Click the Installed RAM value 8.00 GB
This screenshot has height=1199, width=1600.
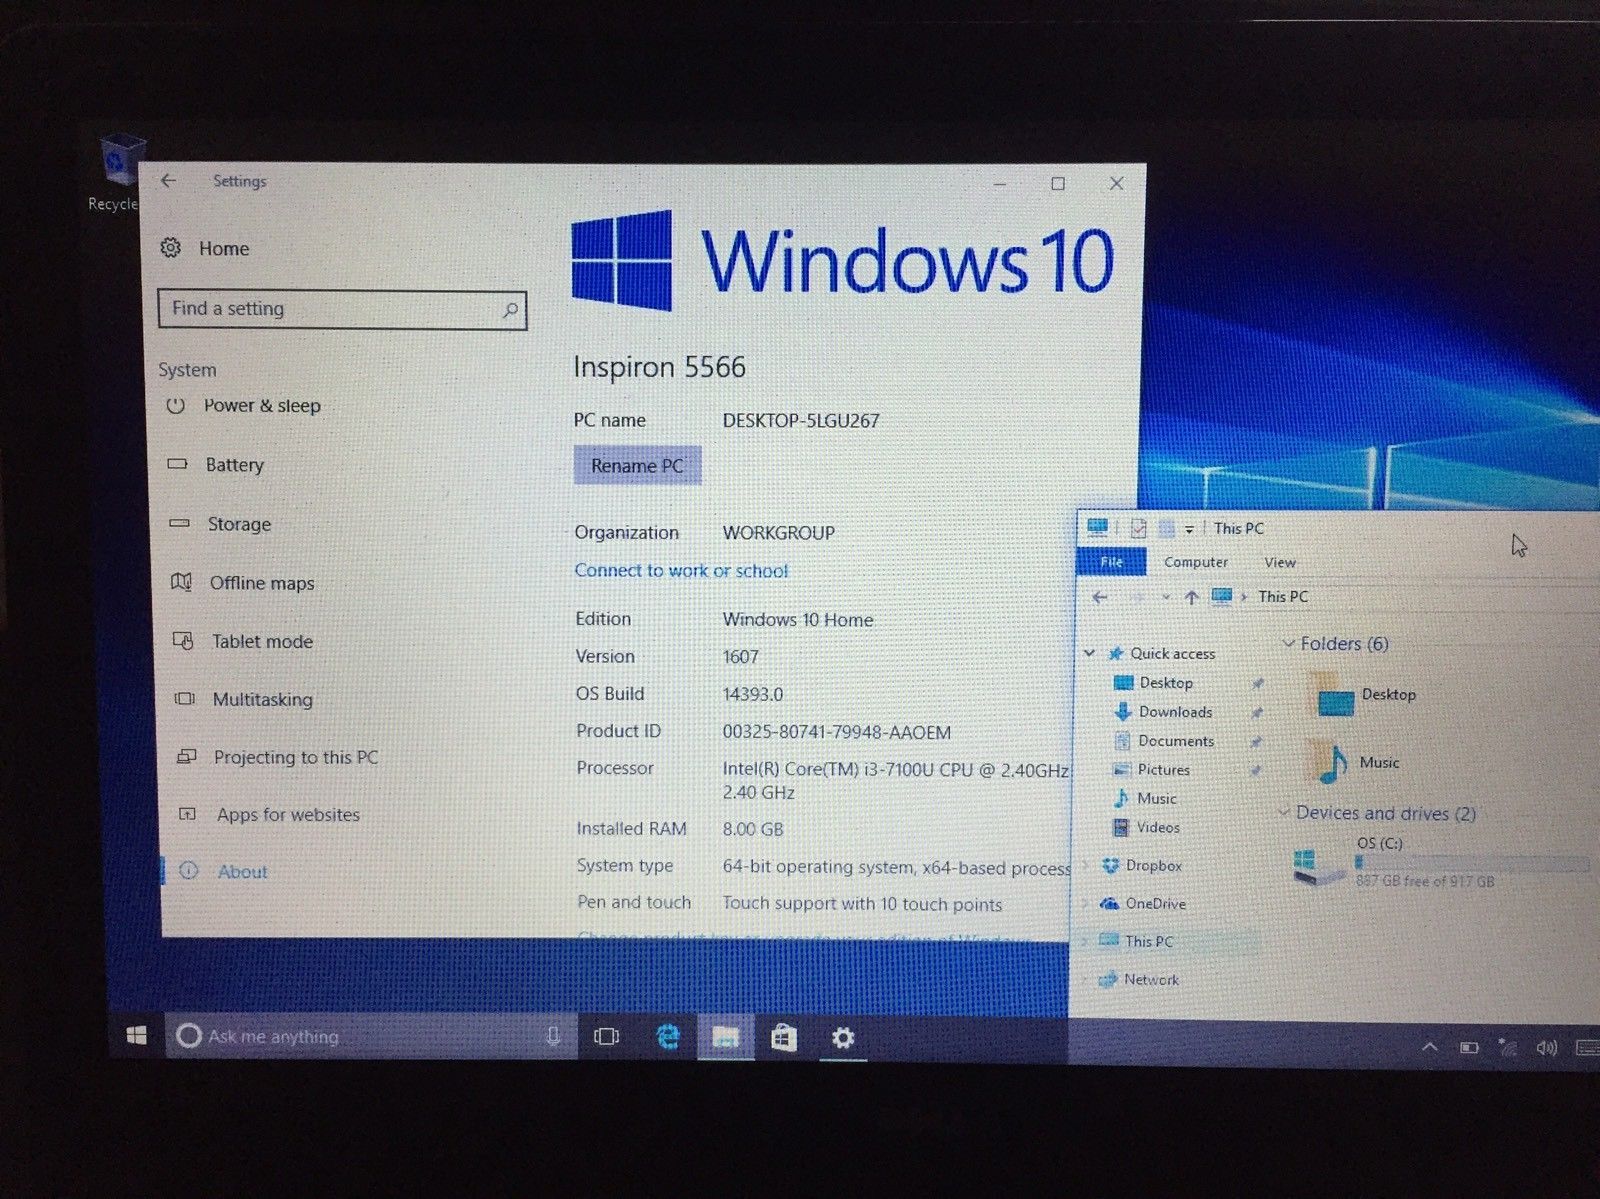click(x=753, y=829)
